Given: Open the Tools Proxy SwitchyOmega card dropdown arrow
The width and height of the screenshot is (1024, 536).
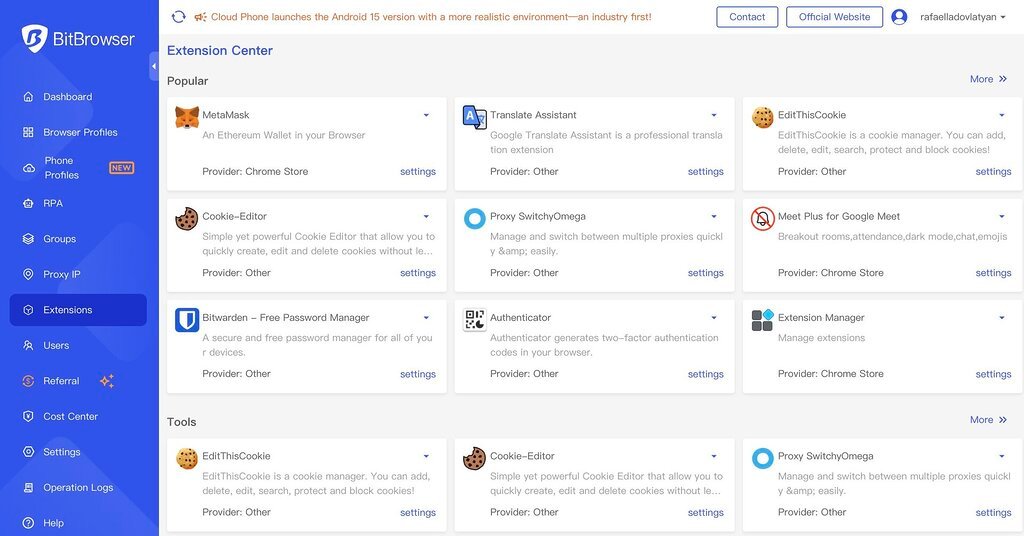Looking at the screenshot, I should pos(1002,456).
